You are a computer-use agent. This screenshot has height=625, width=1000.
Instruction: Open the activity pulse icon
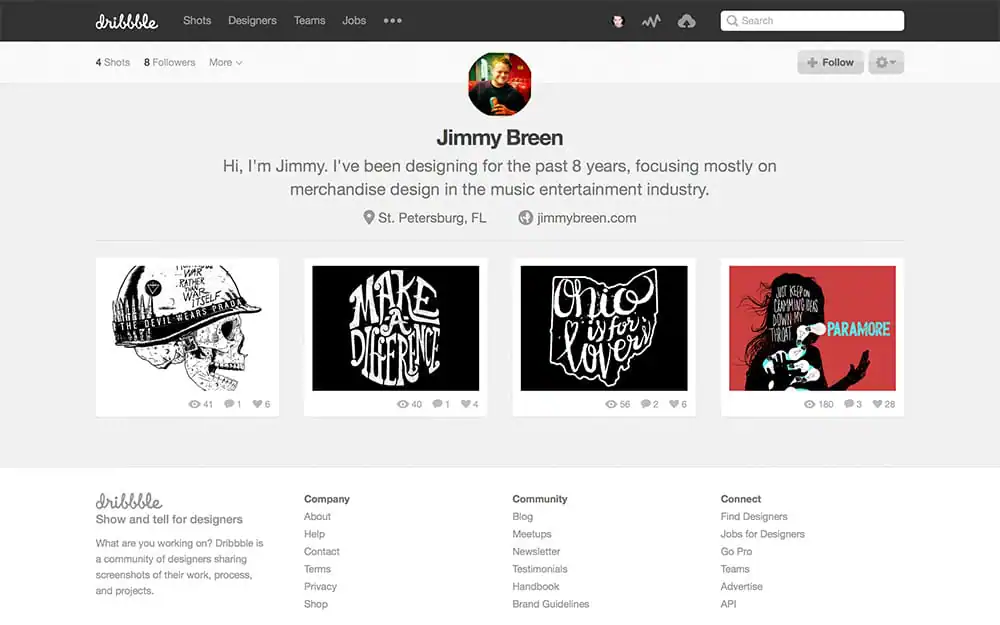651,21
